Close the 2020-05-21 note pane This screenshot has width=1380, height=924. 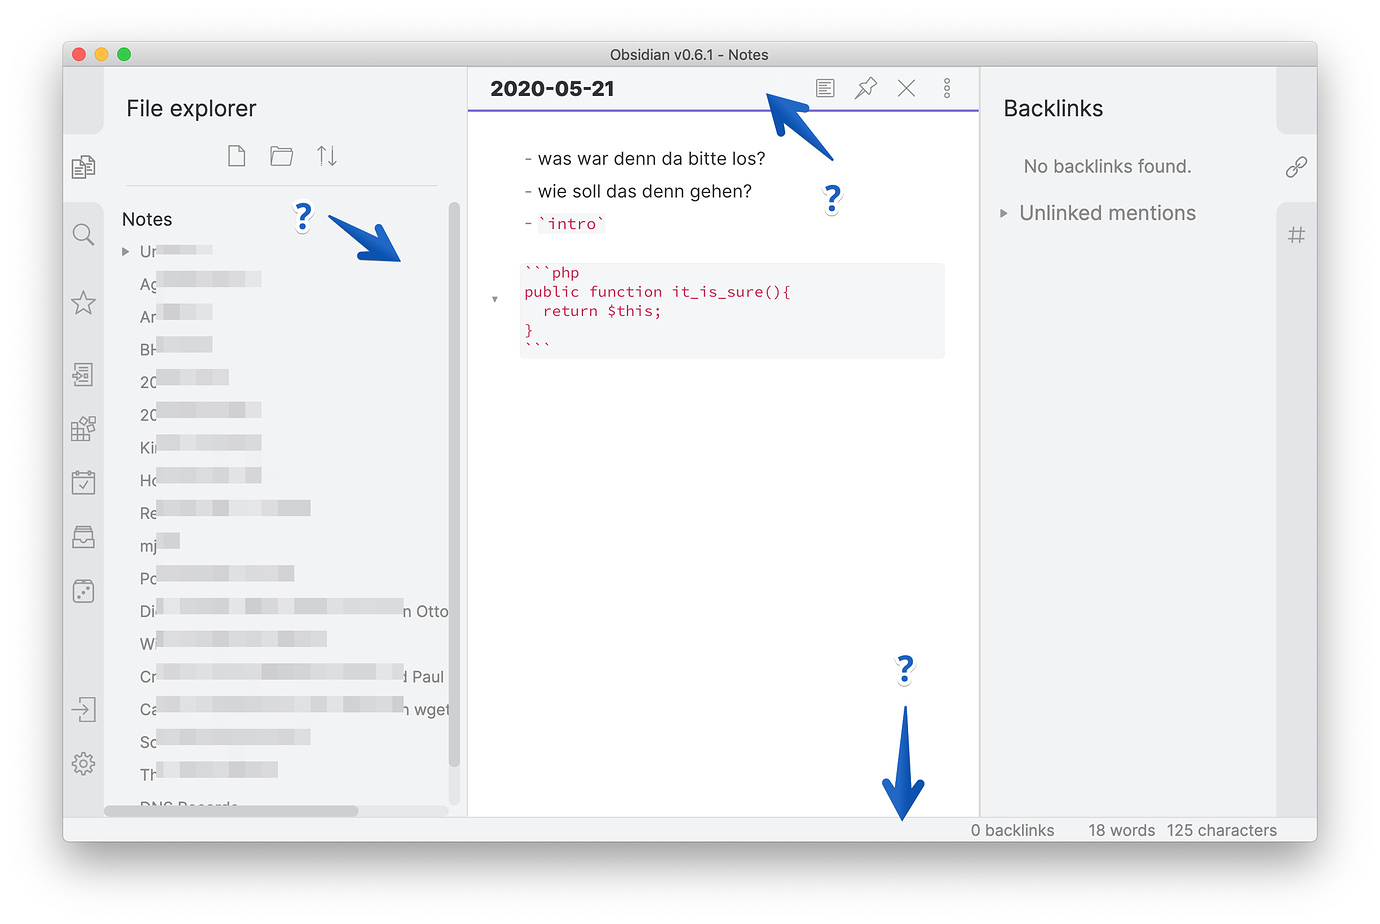907,88
